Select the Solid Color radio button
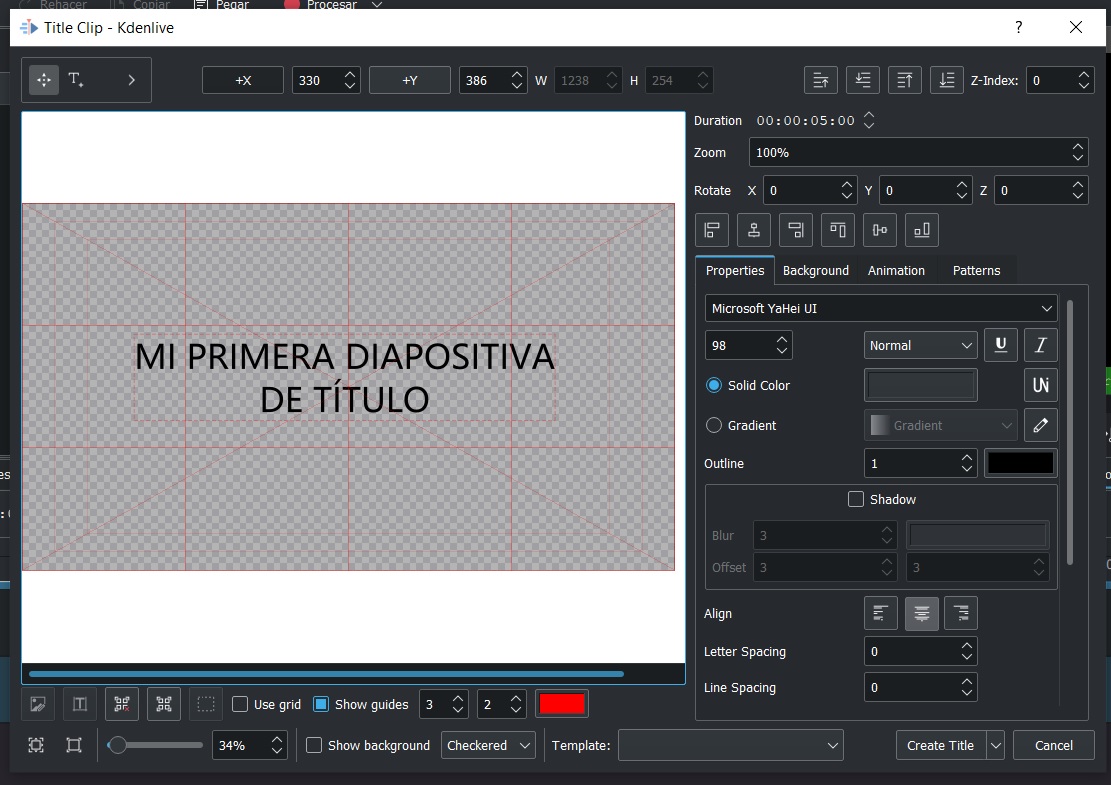 (x=714, y=385)
